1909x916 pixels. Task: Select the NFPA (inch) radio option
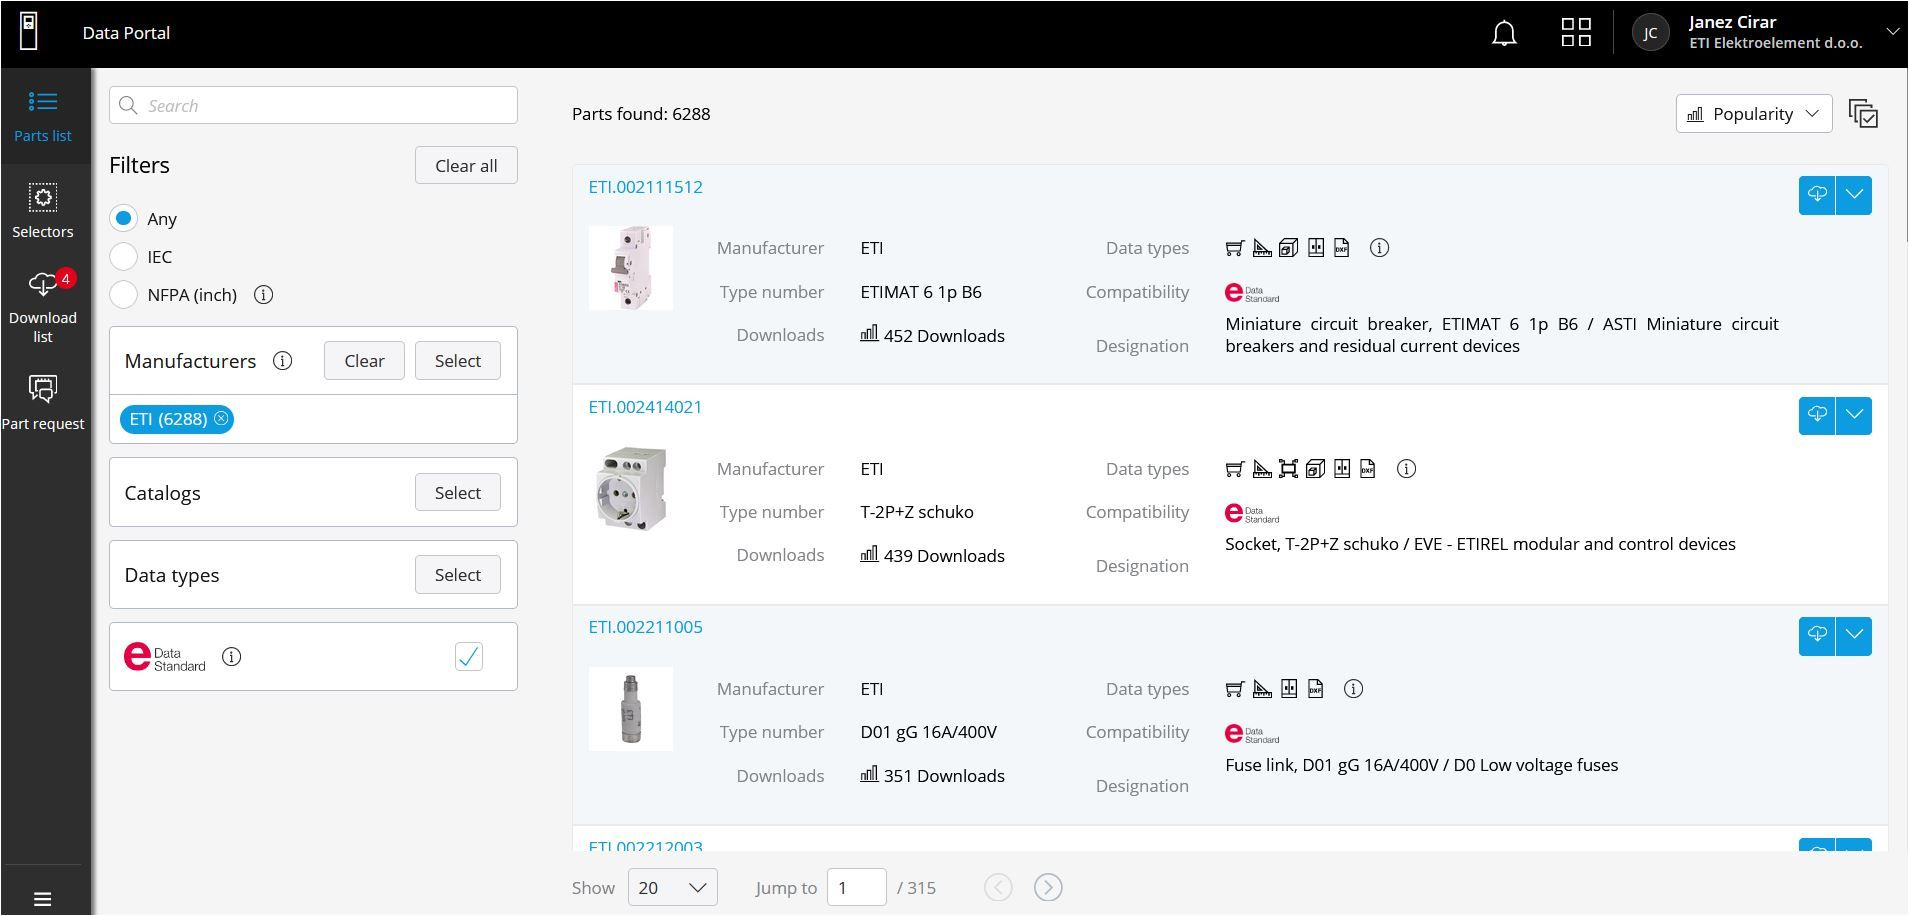pos(124,295)
